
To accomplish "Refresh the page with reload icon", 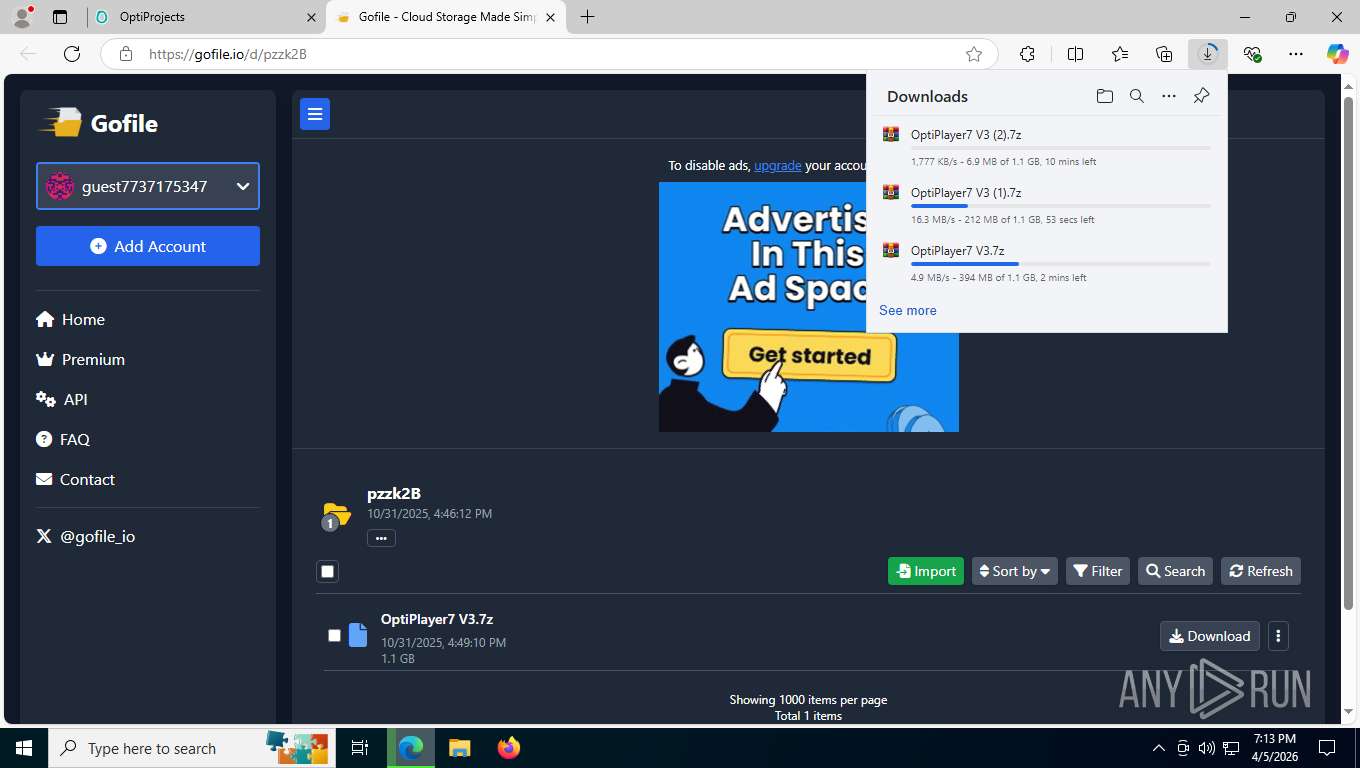I will click(72, 54).
